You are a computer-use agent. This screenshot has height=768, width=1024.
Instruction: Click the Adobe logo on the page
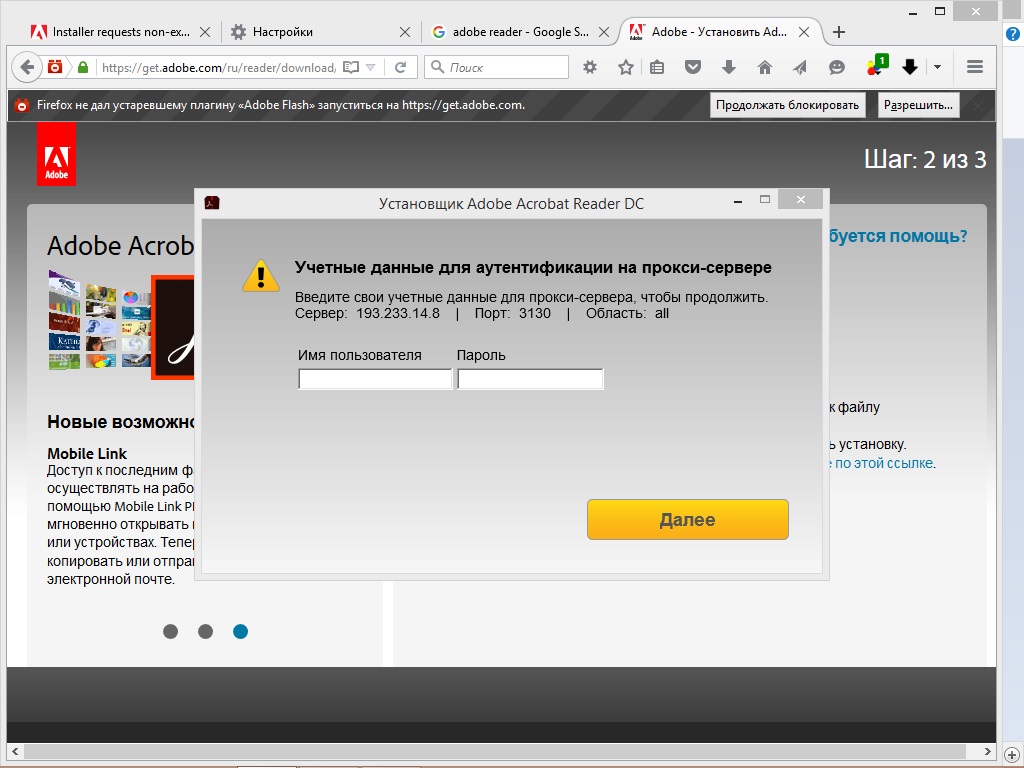coord(56,155)
